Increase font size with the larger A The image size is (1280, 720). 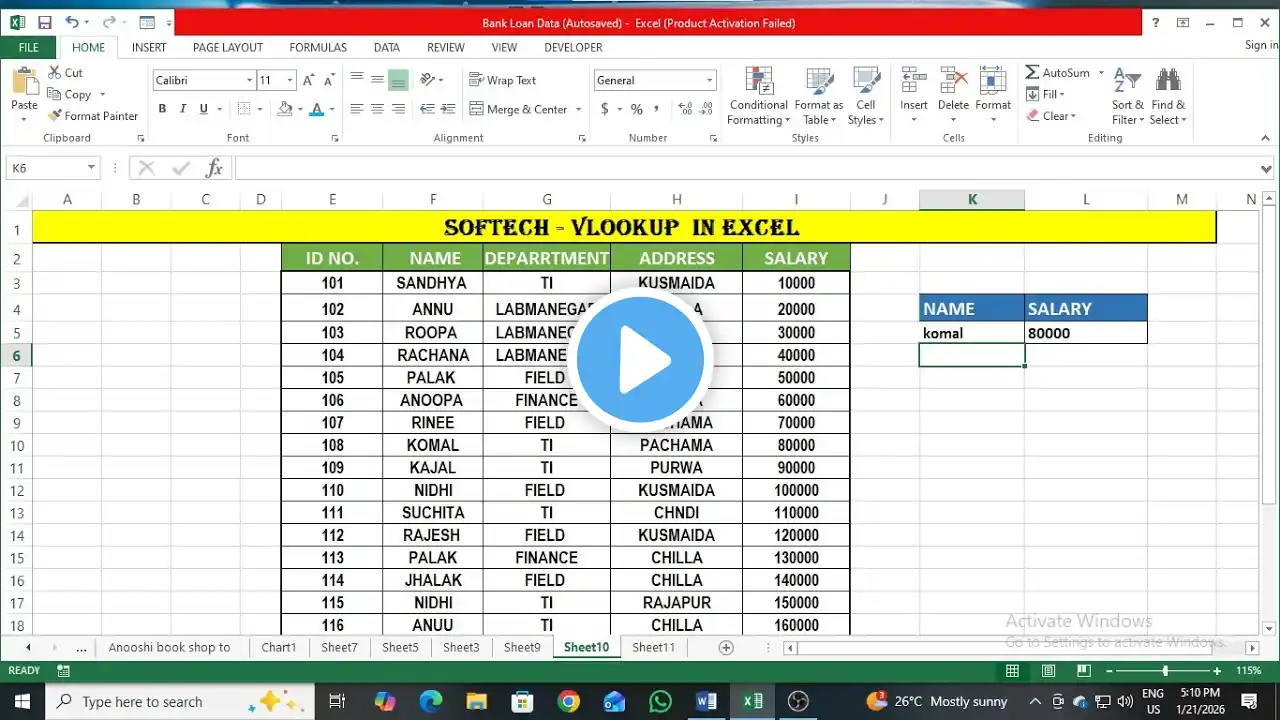[x=309, y=80]
